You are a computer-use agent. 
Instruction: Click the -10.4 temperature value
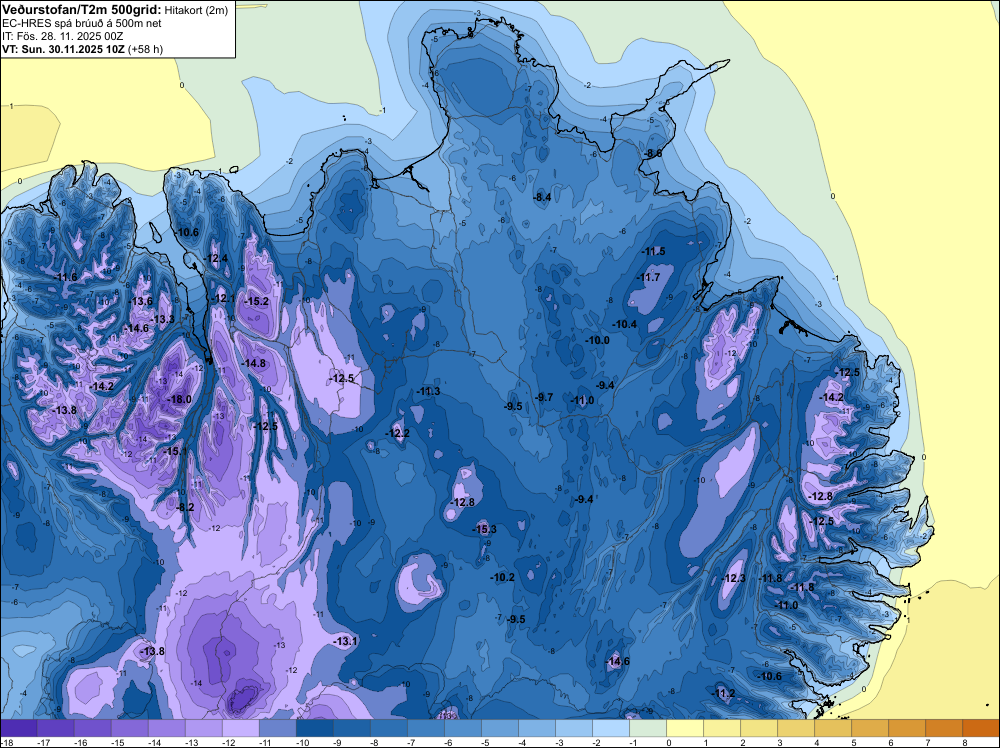(x=625, y=325)
